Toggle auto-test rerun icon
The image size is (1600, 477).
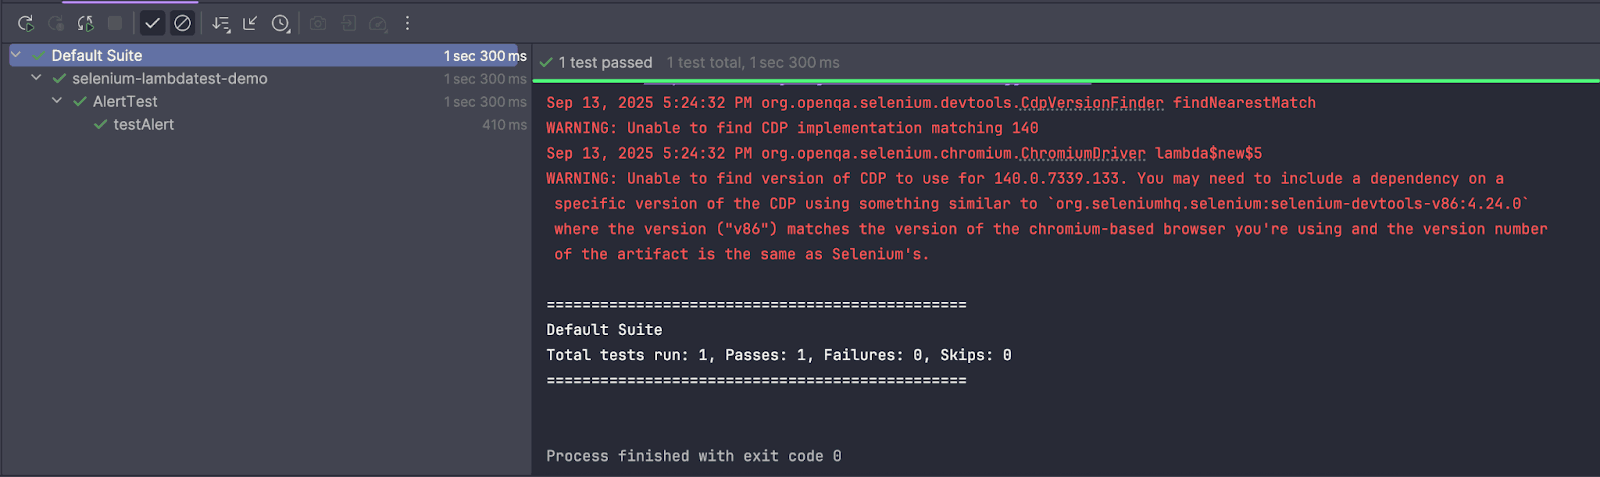tap(86, 23)
